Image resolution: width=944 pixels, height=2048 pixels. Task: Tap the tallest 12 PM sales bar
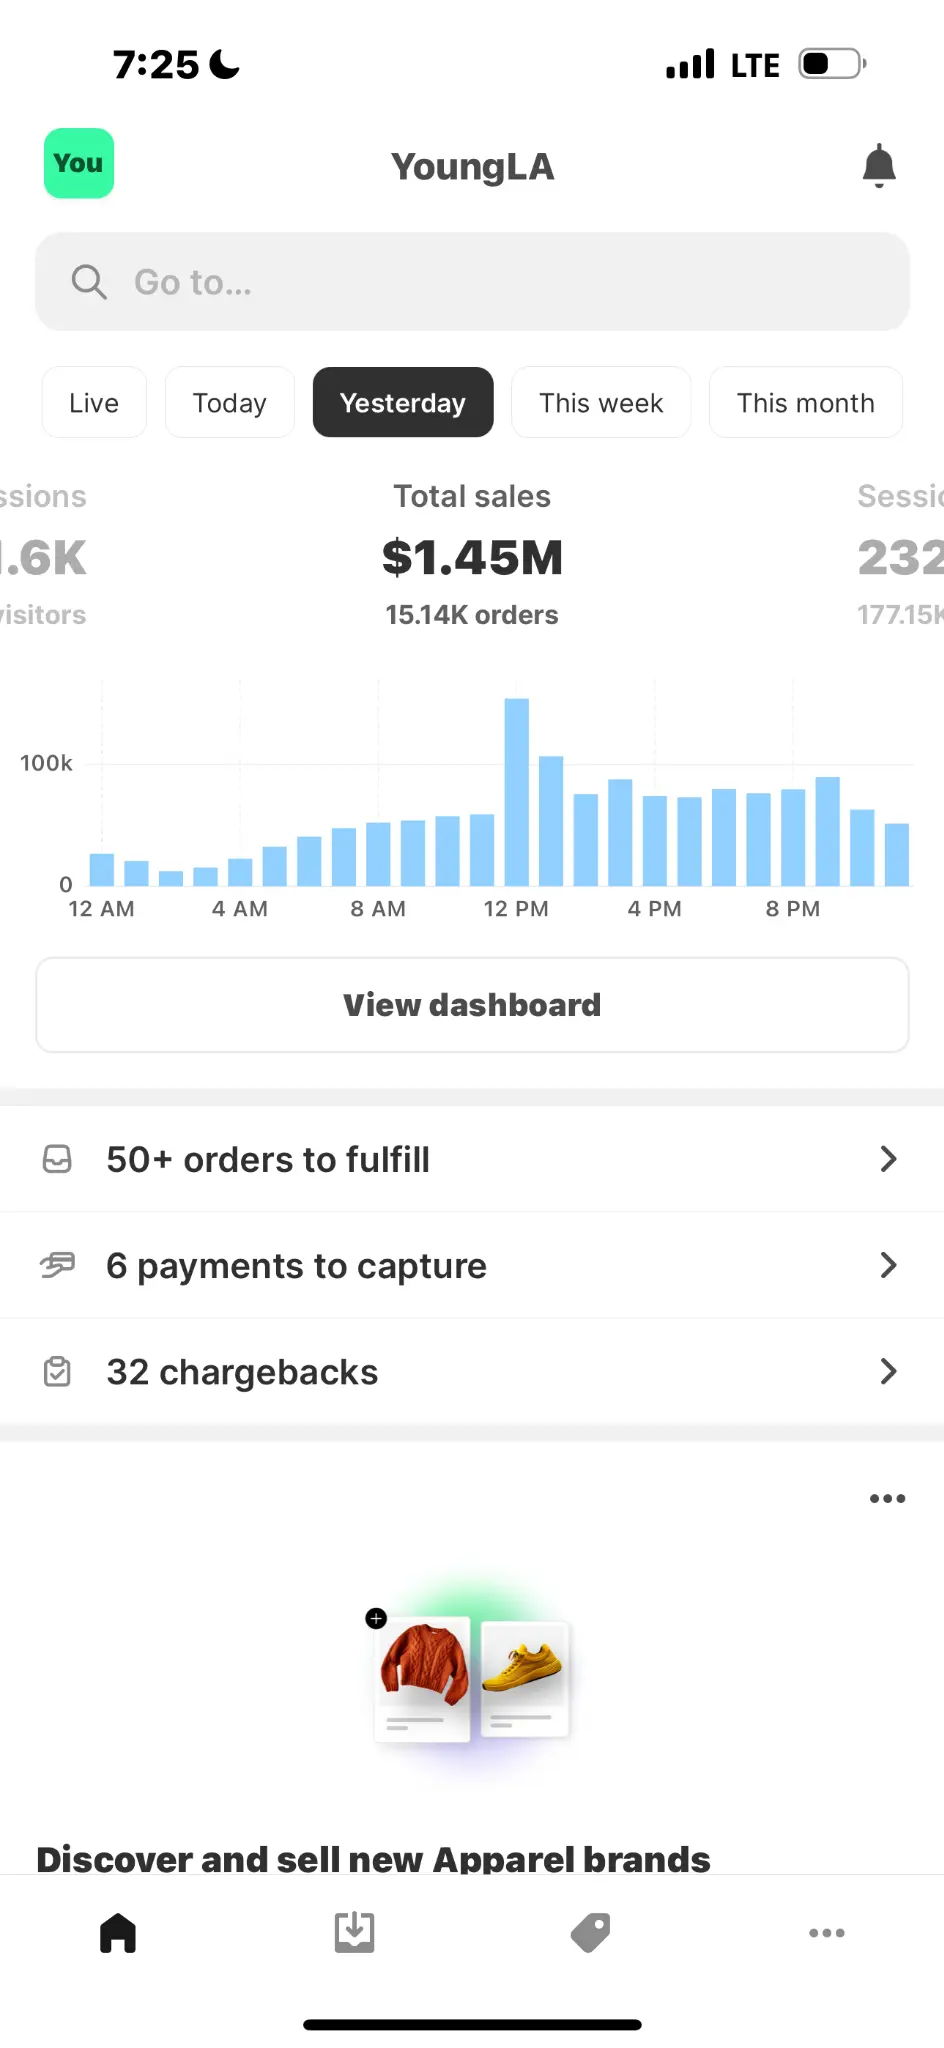click(x=517, y=792)
